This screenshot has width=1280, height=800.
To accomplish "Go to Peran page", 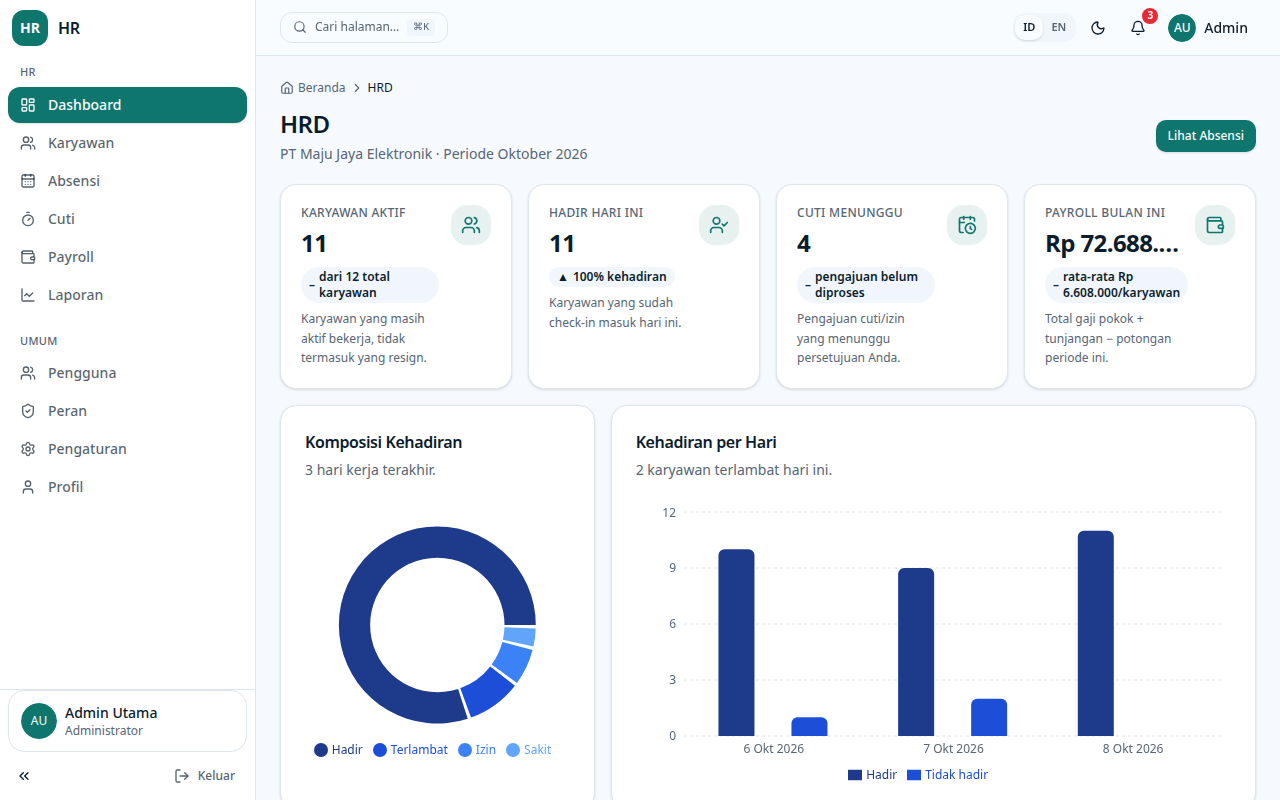I will [x=127, y=411].
